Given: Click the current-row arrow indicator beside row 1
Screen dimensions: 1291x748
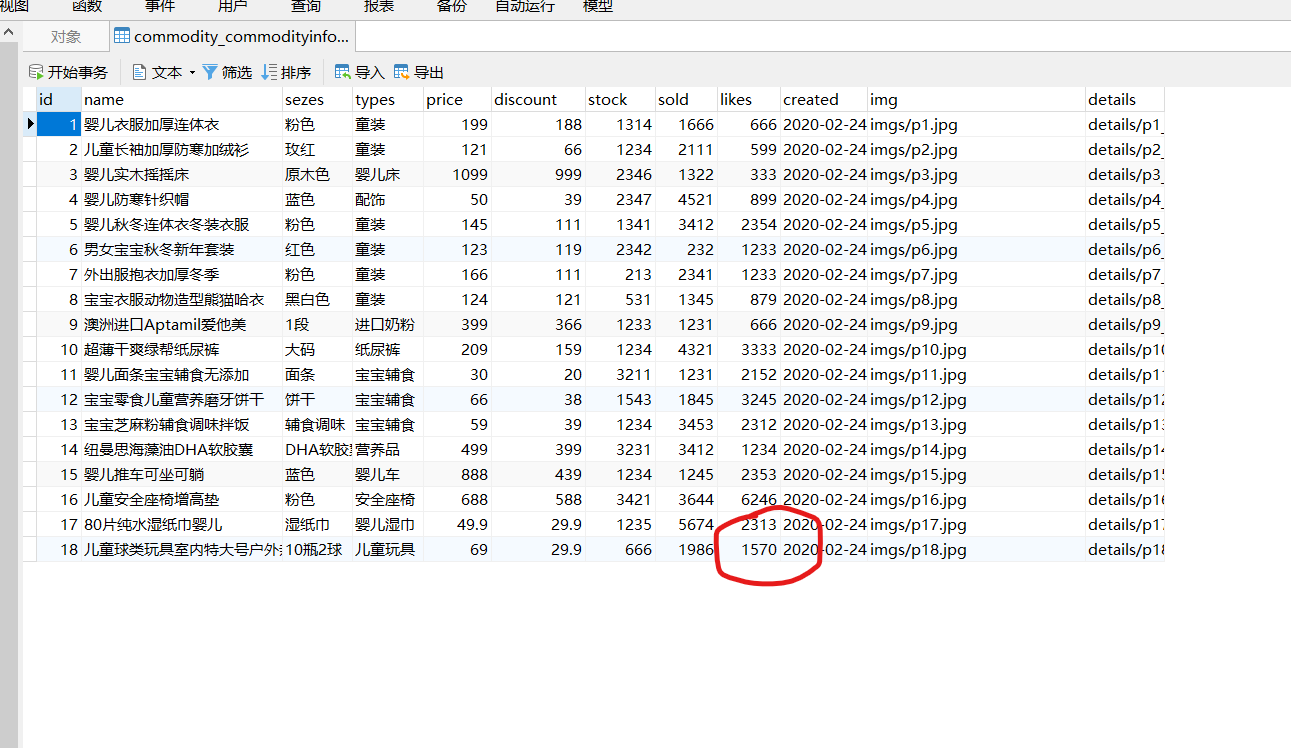Looking at the screenshot, I should (30, 124).
